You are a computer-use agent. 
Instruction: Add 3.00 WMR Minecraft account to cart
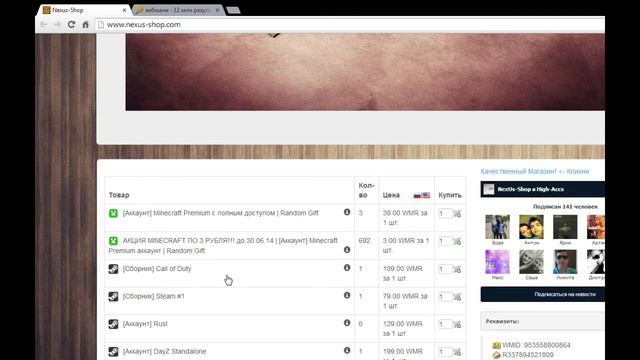click(457, 242)
